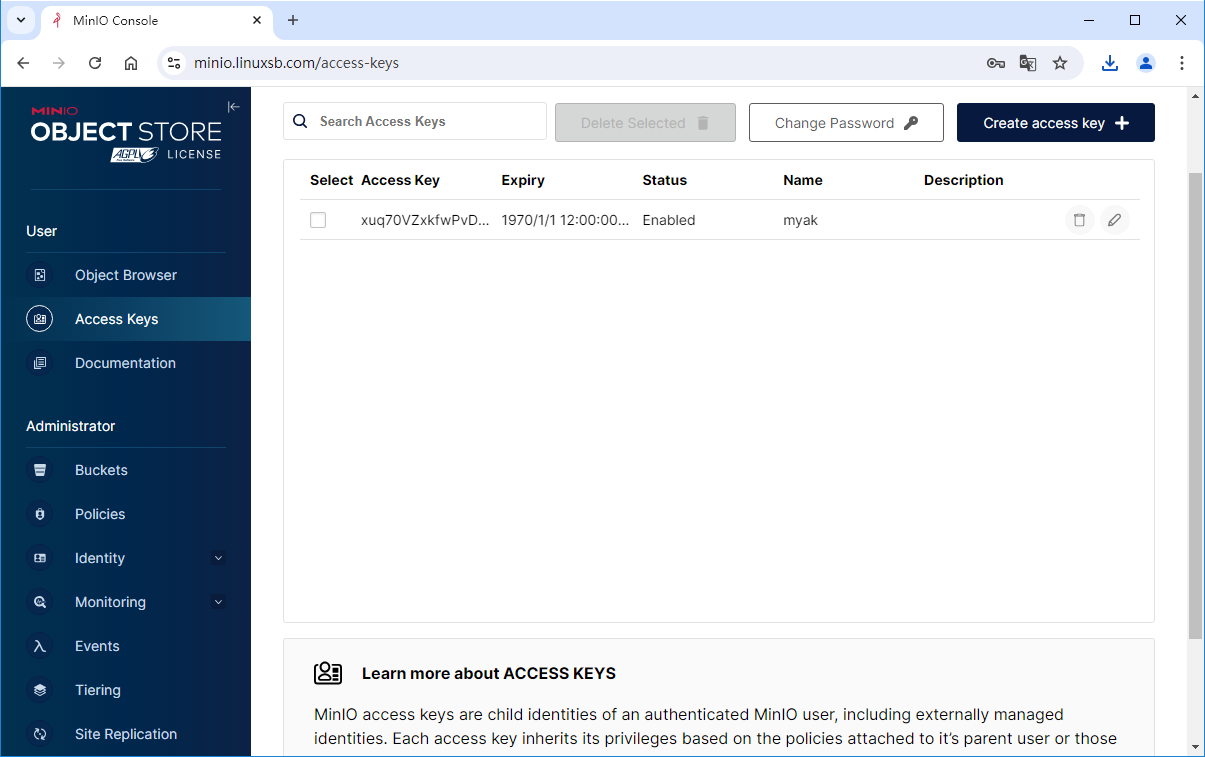Click Create access key button

1055,123
